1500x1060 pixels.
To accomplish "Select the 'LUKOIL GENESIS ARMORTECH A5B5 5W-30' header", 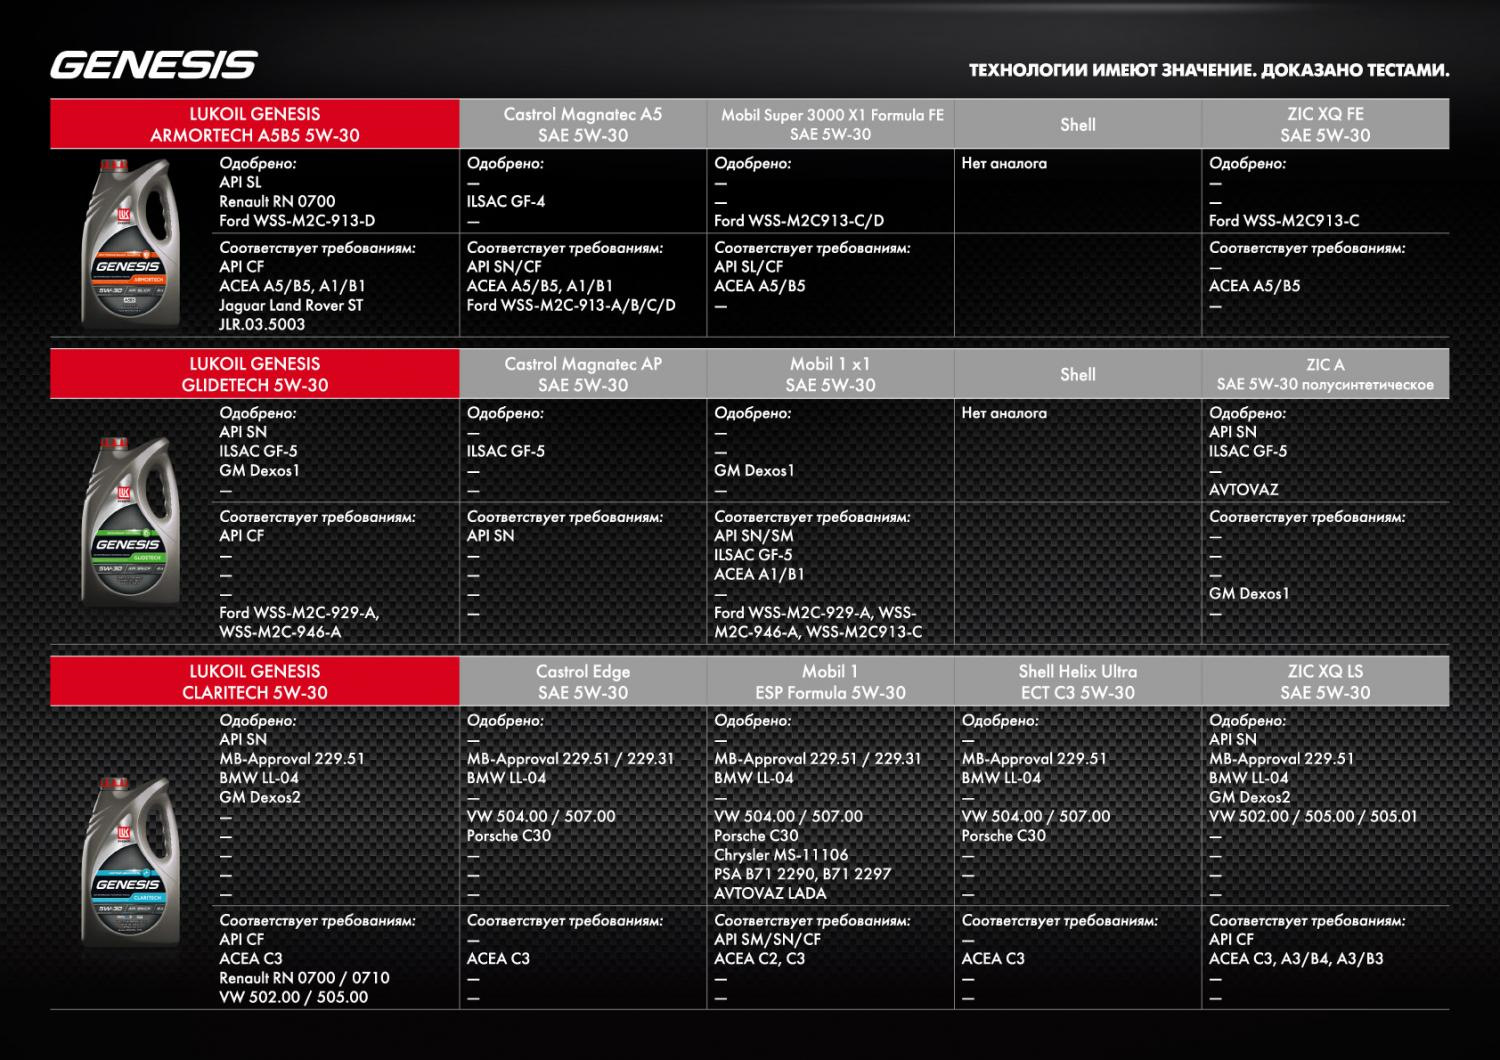I will point(255,125).
